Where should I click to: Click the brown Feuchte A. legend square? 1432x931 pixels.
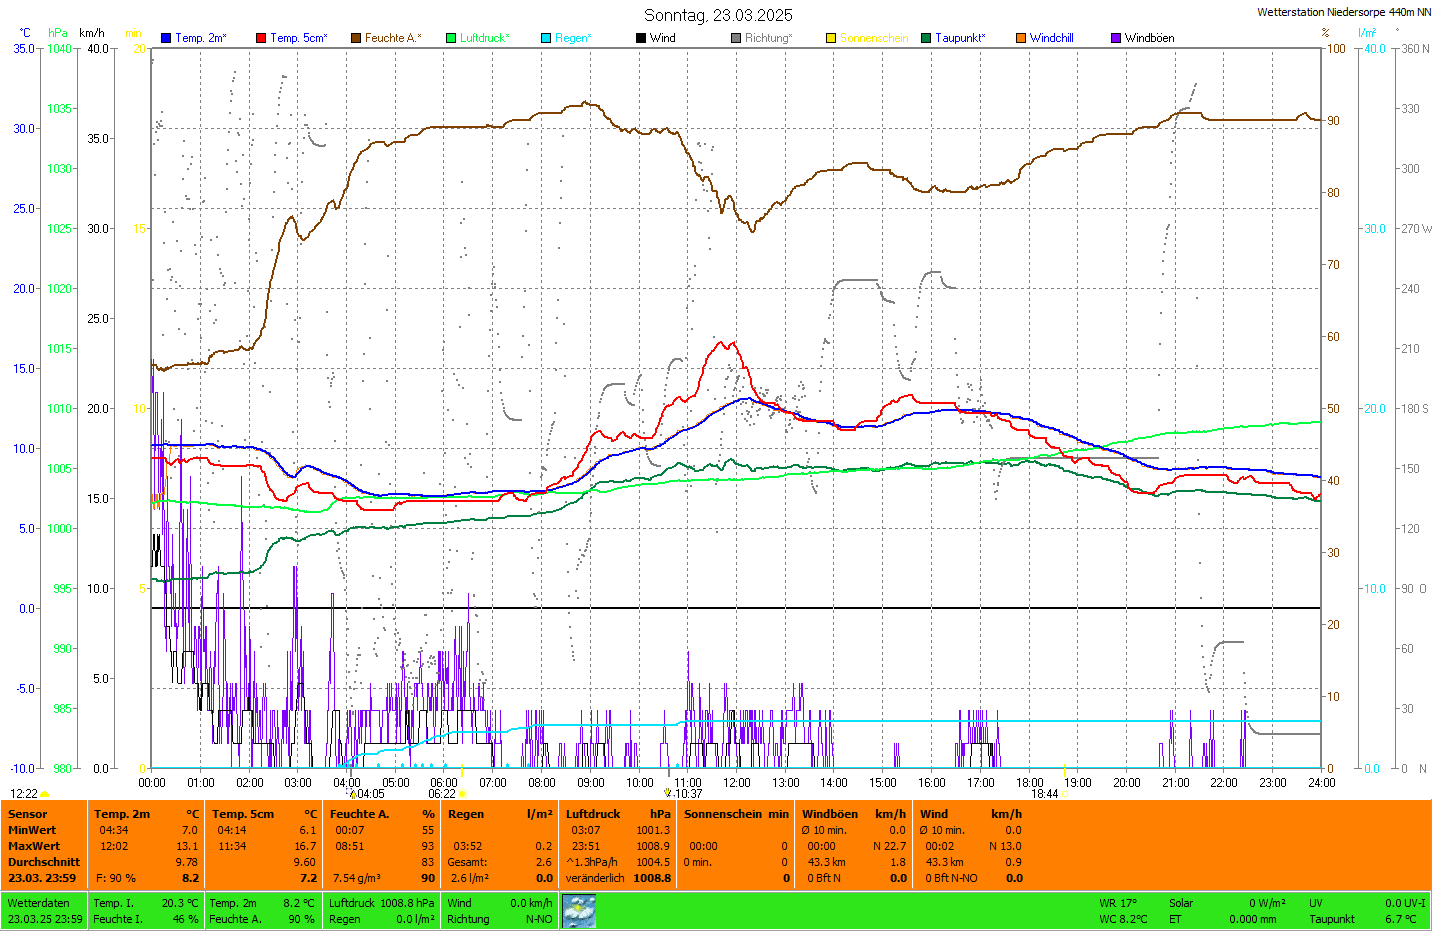tap(356, 38)
